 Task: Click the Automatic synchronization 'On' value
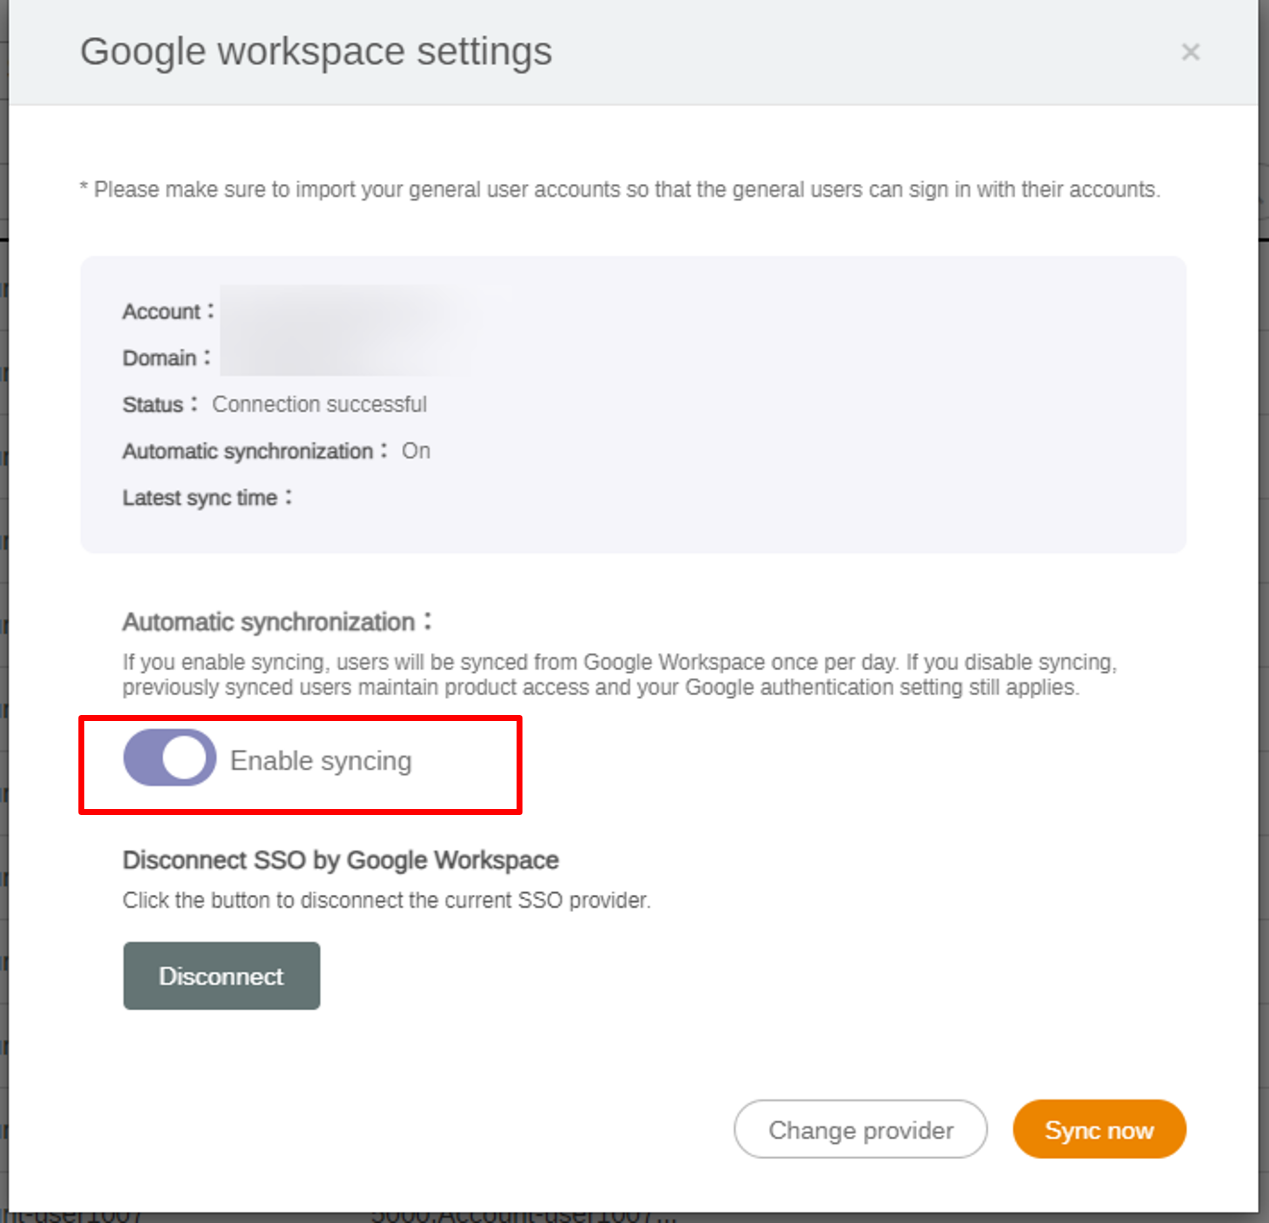coord(416,451)
